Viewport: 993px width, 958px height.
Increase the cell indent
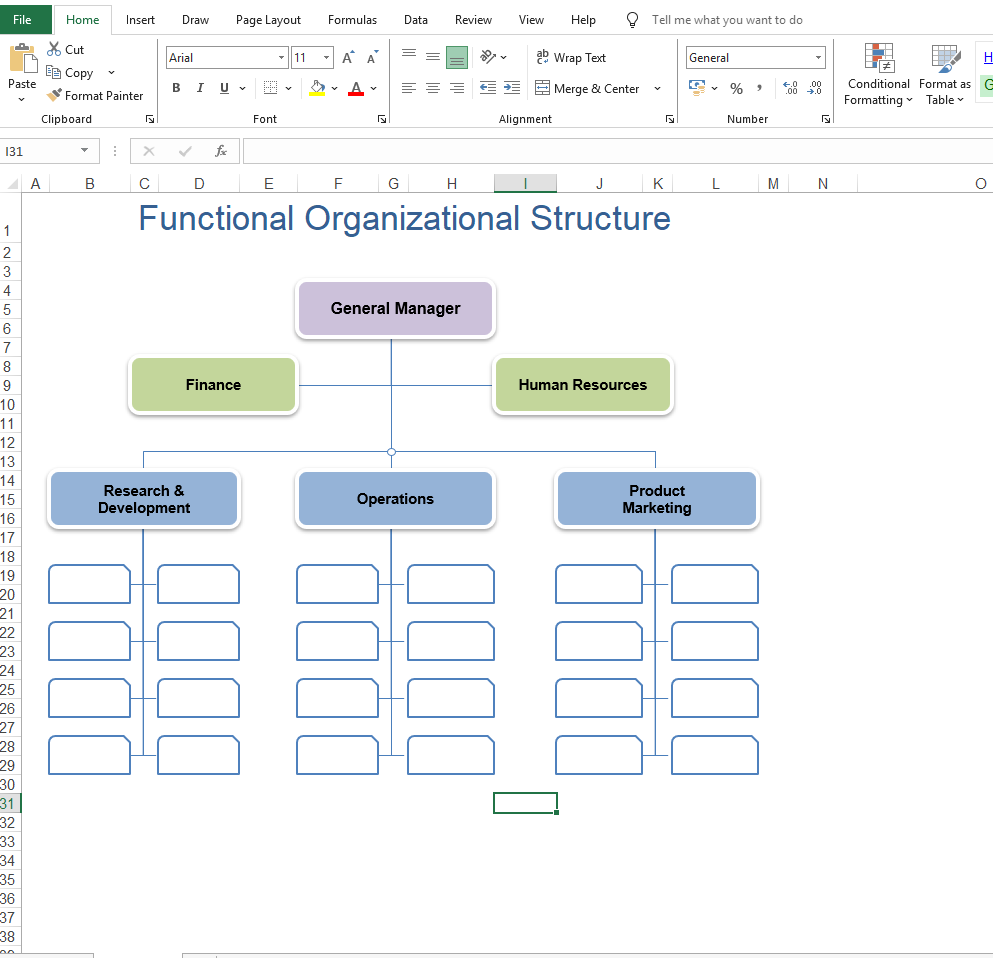pos(512,88)
